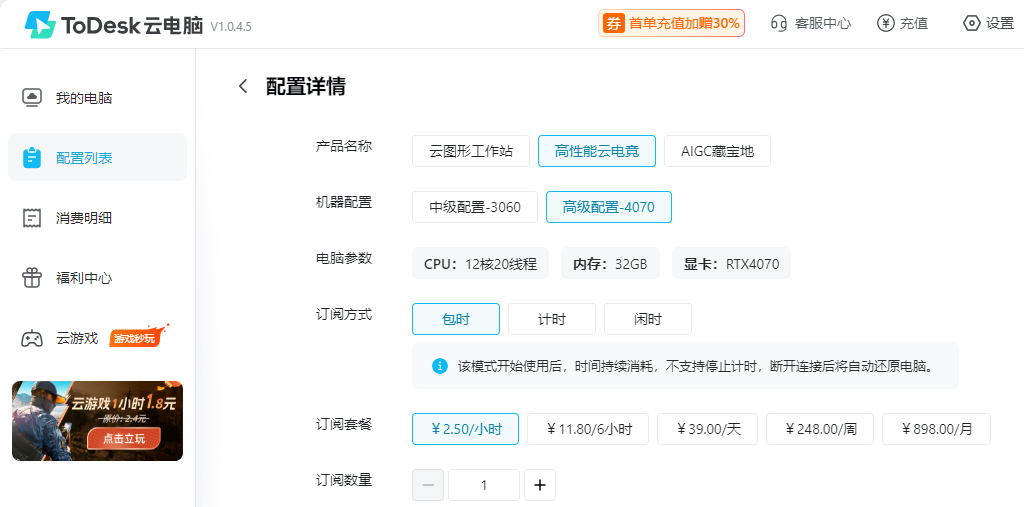The image size is (1024, 507).
Task: Open 福利中心 in the sidebar
Action: (97, 278)
